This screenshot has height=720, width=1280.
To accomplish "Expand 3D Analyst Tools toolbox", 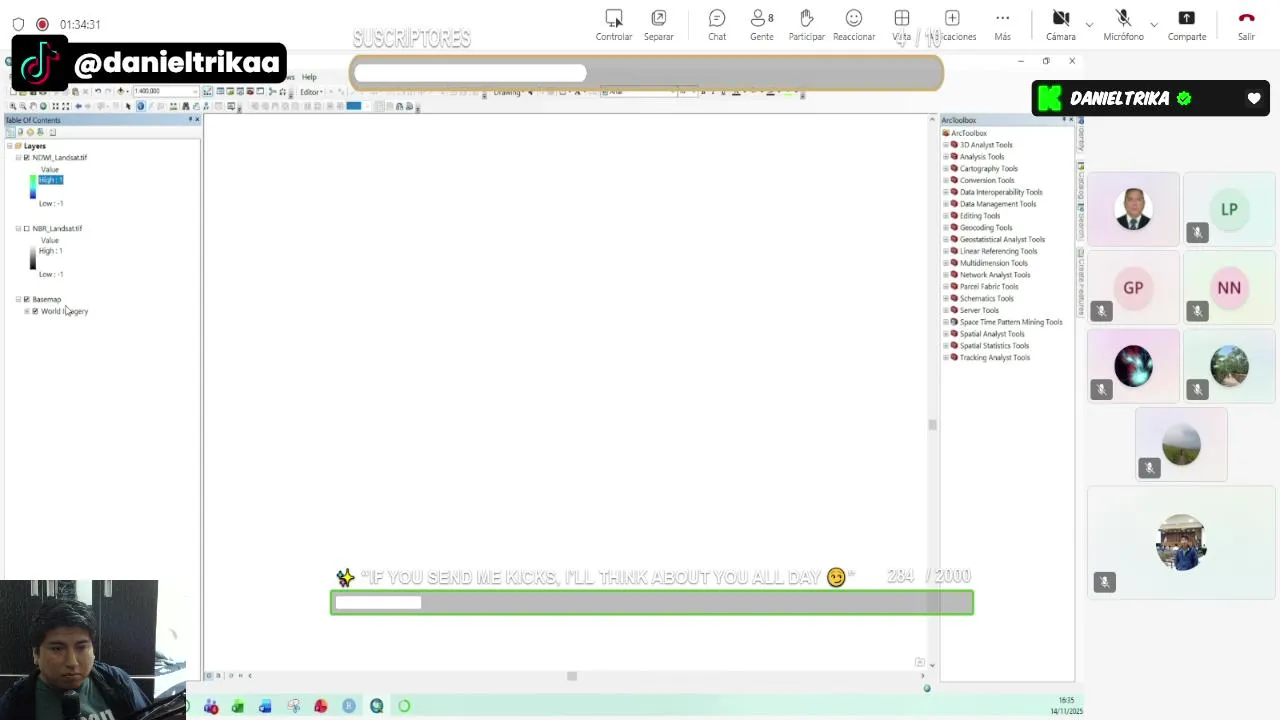I will tap(945, 145).
